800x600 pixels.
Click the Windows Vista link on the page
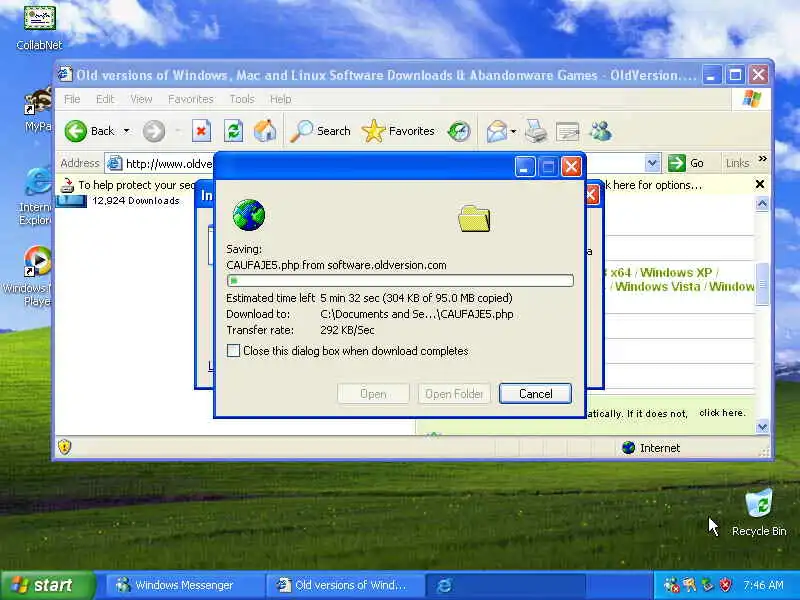[x=657, y=287]
